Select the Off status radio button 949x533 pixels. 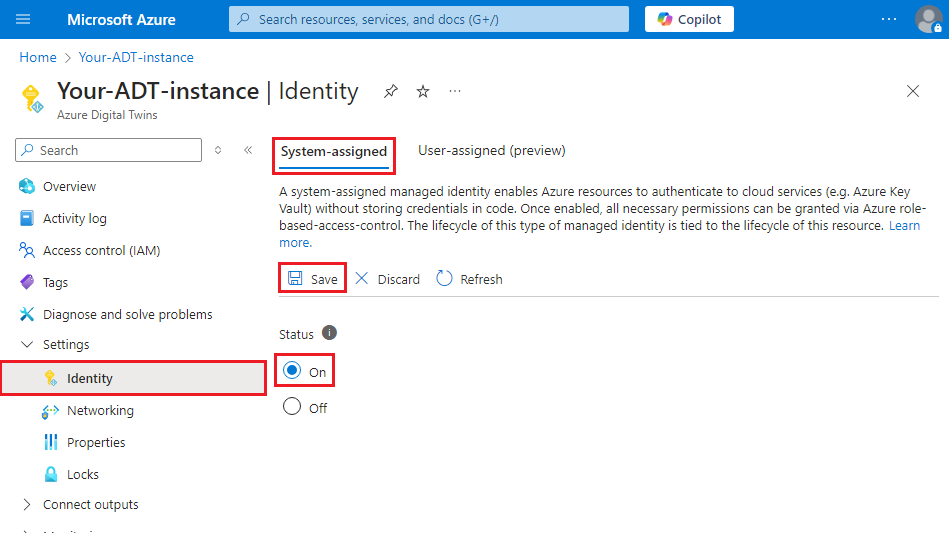(x=292, y=407)
